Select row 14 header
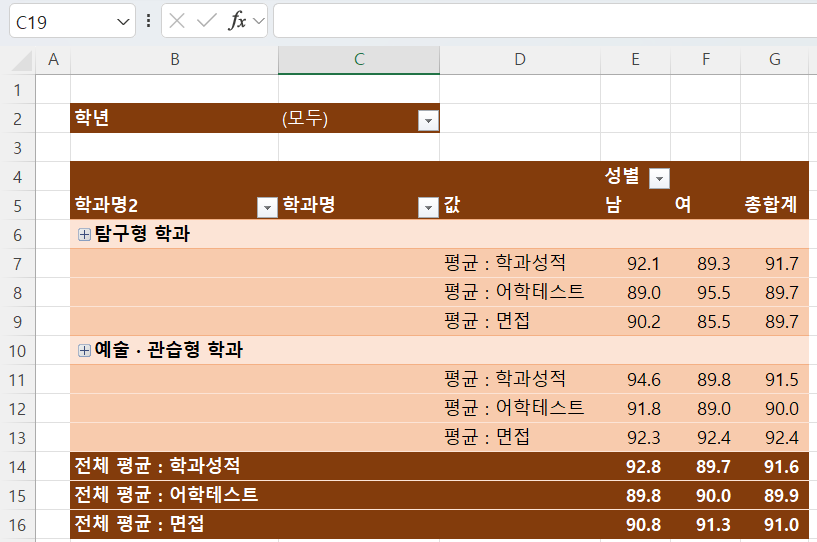817x542 pixels. (17, 465)
